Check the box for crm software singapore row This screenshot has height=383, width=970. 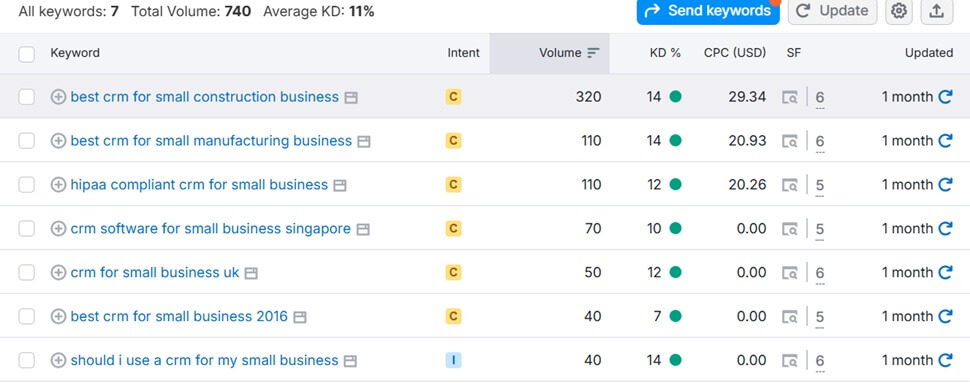pyautogui.click(x=27, y=229)
